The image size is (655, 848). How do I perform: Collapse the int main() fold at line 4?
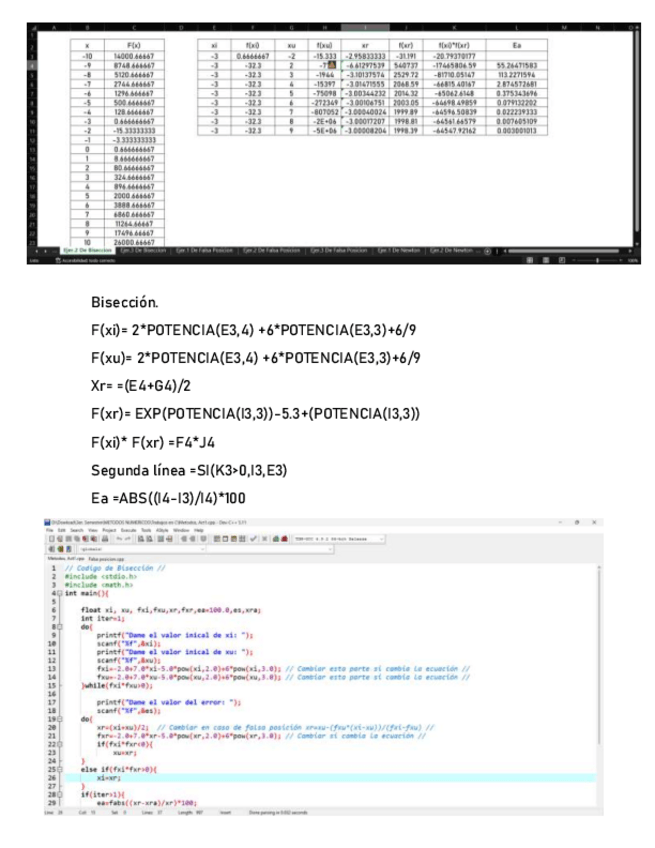tap(60, 593)
